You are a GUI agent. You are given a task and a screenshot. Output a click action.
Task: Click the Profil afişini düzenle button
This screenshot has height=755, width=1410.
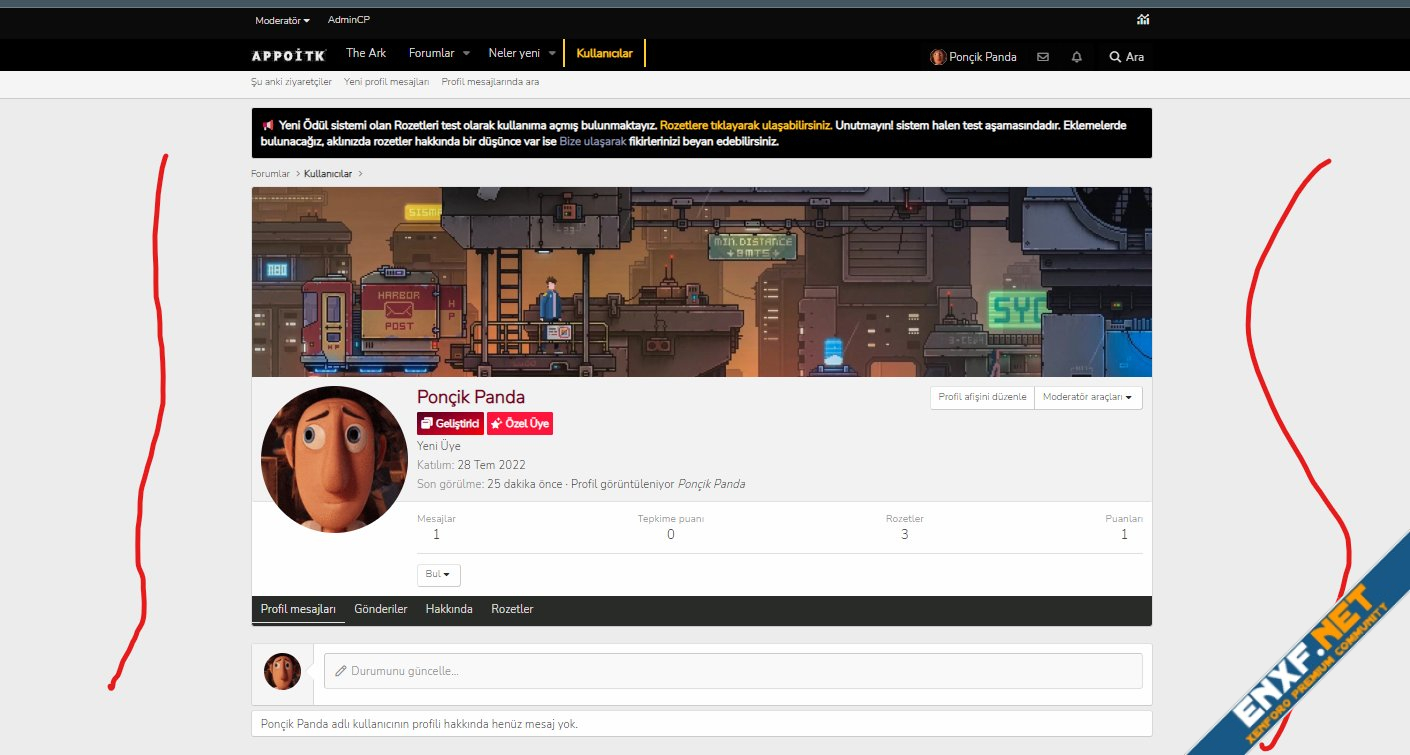[x=982, y=397]
